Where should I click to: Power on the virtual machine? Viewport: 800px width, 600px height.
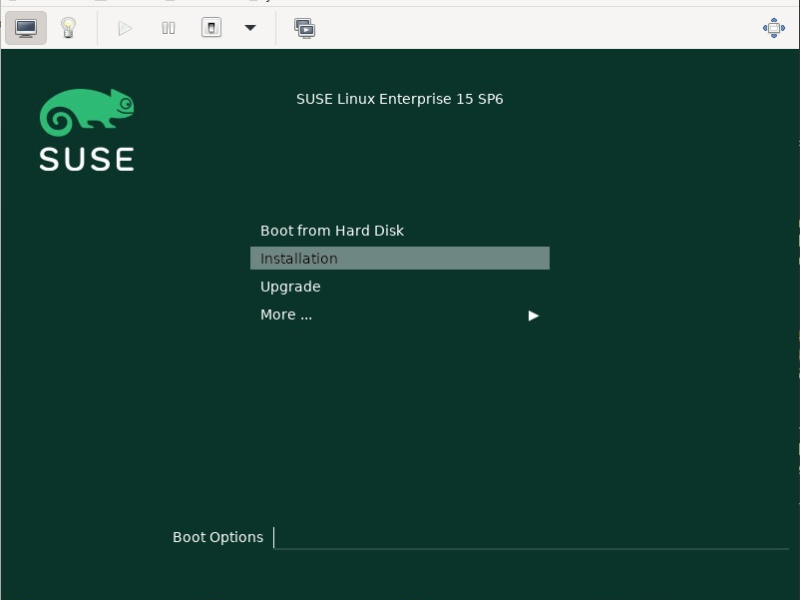pos(125,28)
